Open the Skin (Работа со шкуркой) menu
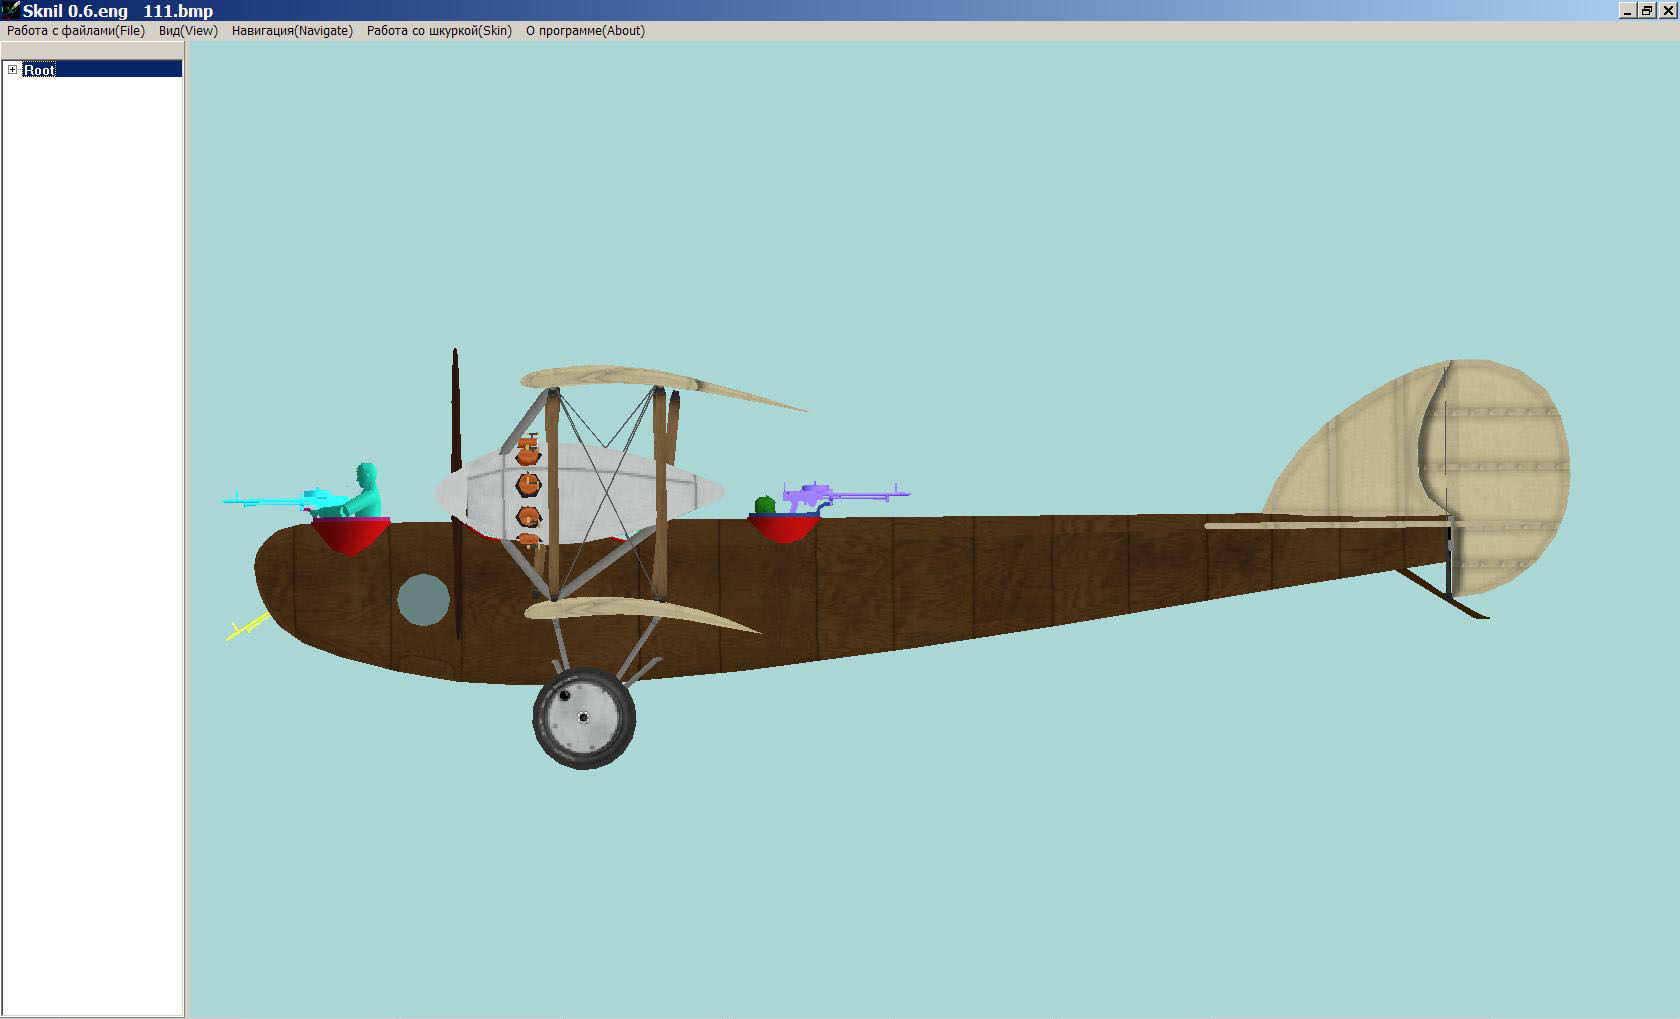1680x1019 pixels. [439, 31]
